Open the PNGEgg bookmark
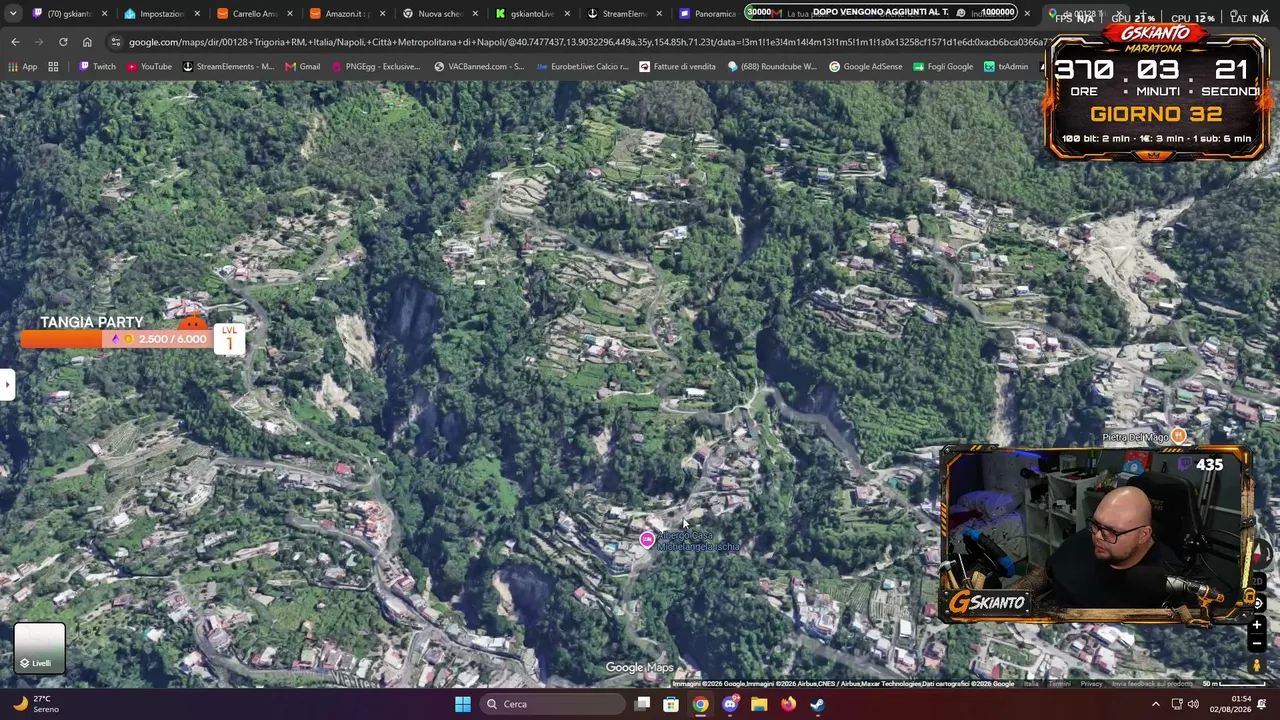The width and height of the screenshot is (1280, 720). pos(375,67)
